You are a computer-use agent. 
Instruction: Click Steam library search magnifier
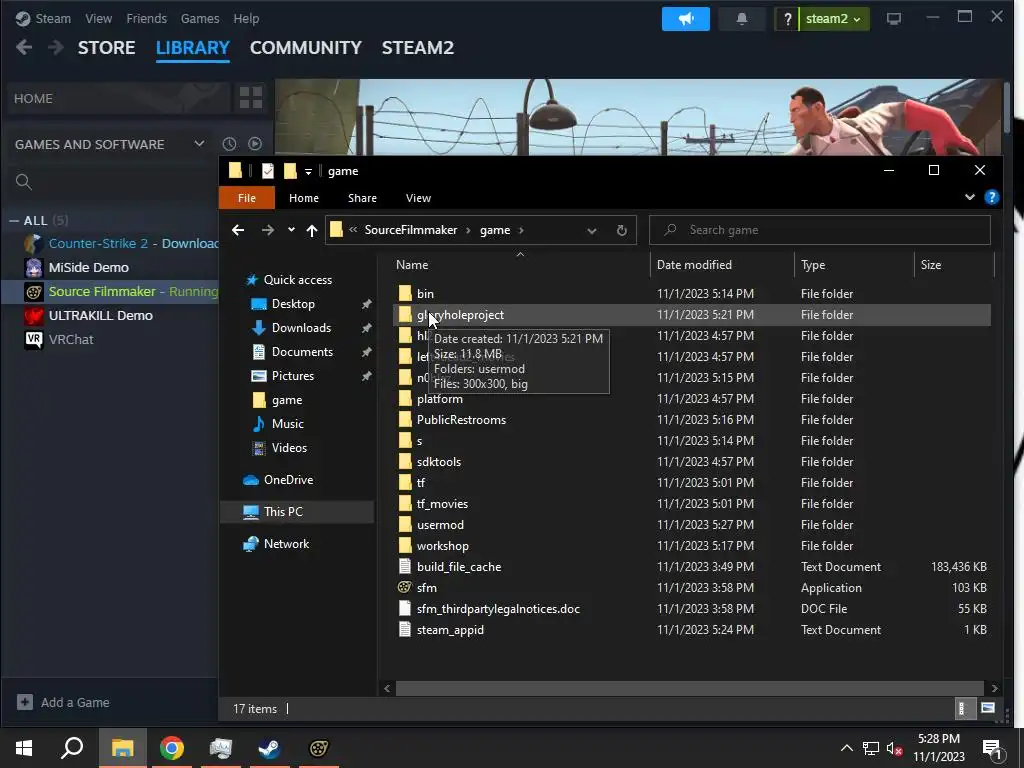24,182
